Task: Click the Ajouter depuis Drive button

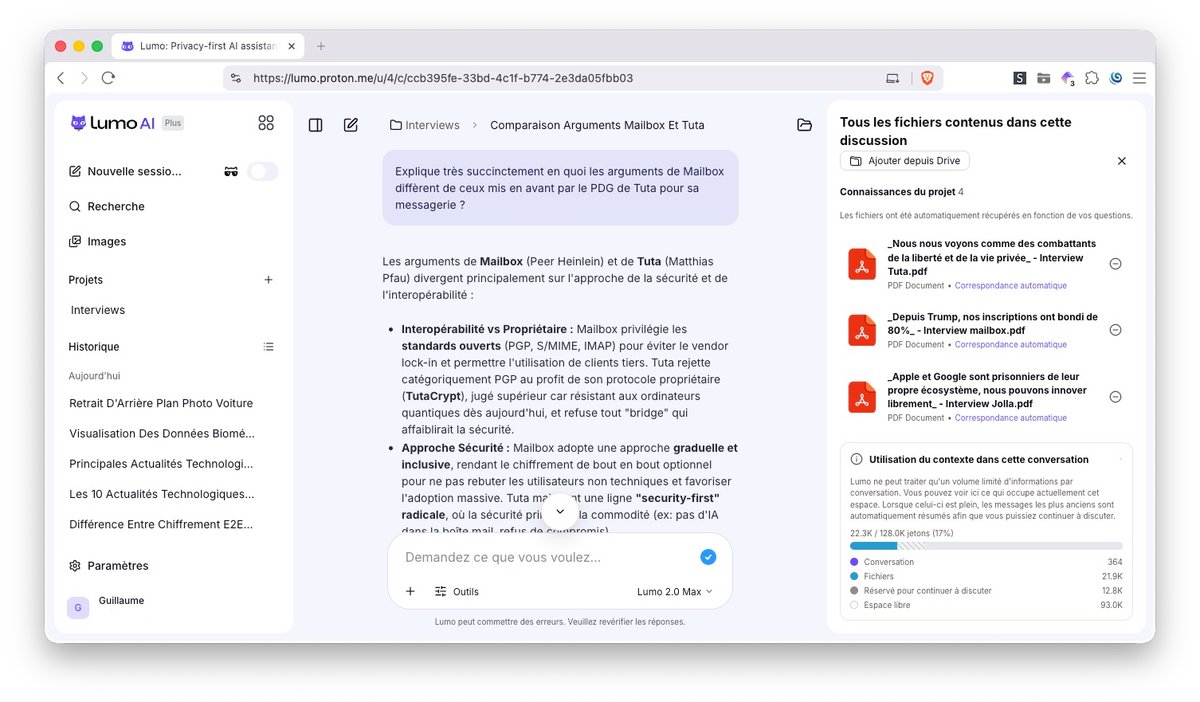Action: point(905,161)
